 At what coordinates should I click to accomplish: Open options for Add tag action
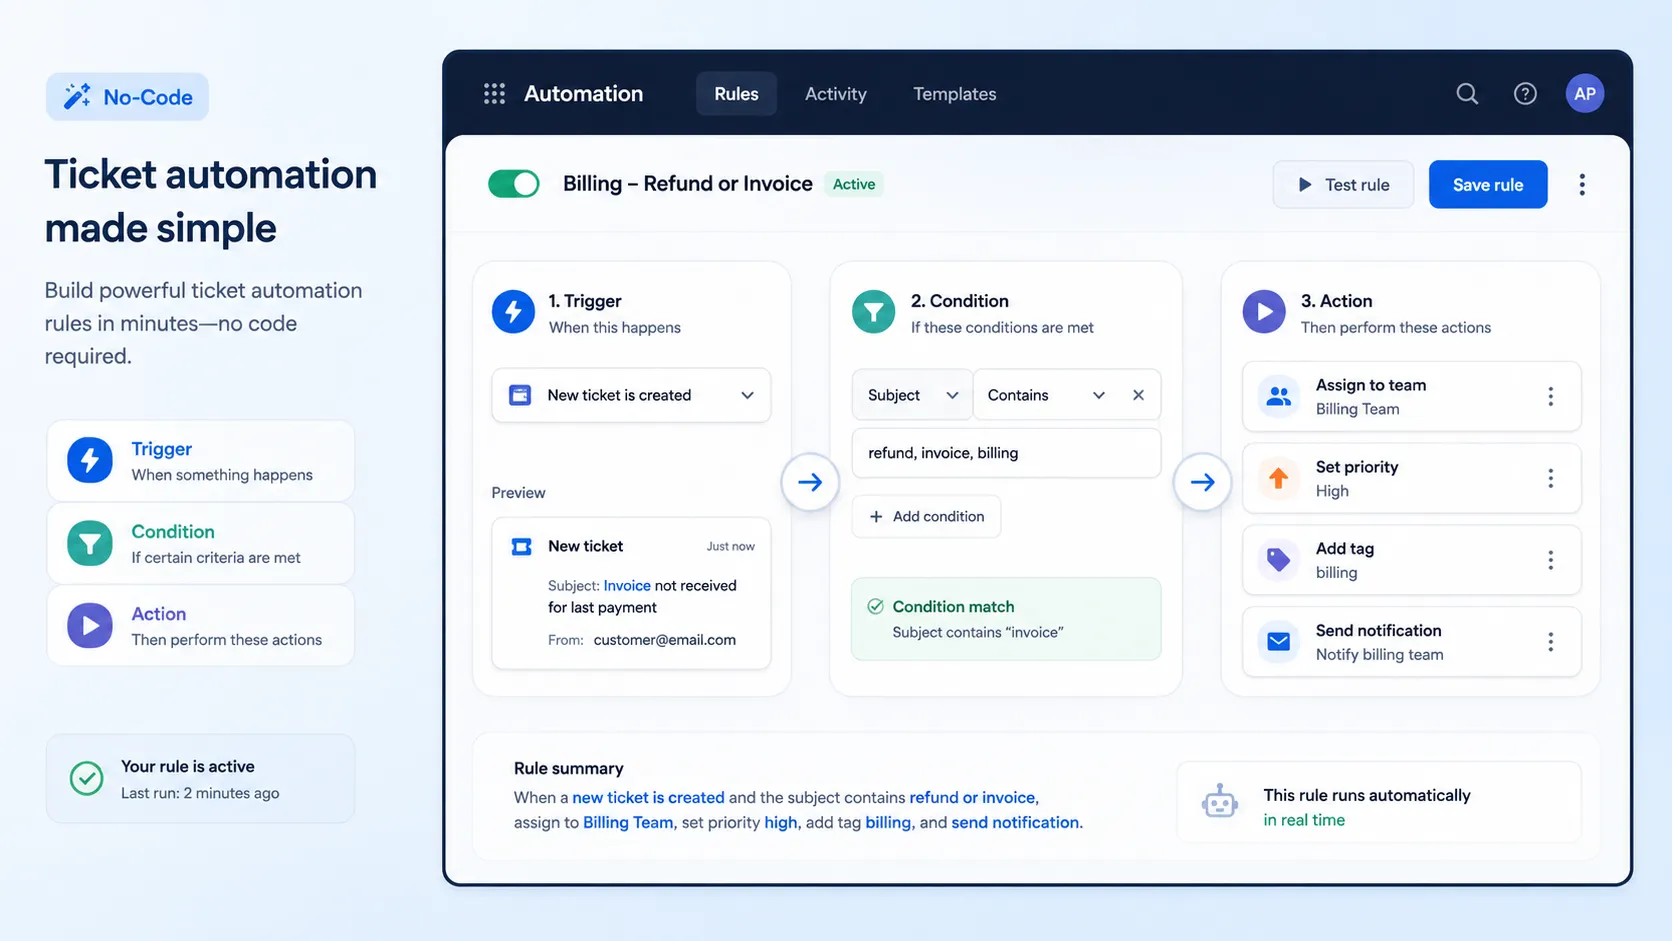1551,561
